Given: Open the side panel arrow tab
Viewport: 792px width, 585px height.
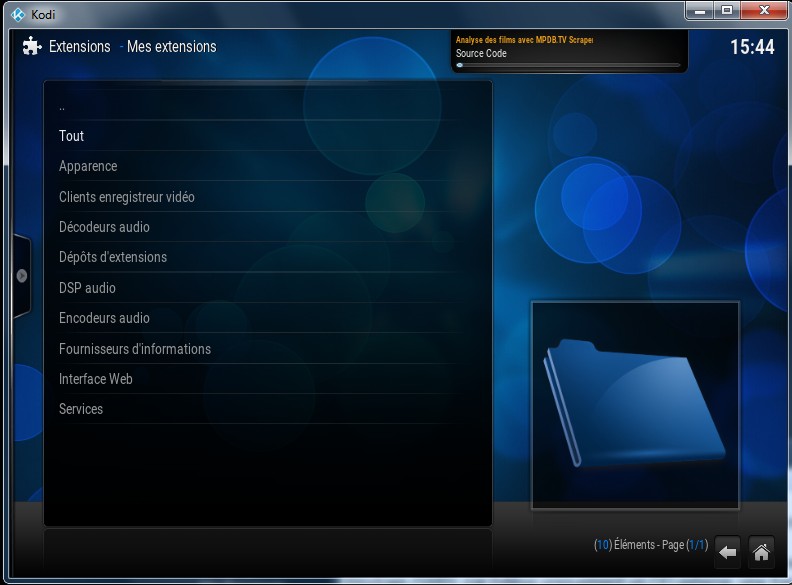Looking at the screenshot, I should point(21,276).
